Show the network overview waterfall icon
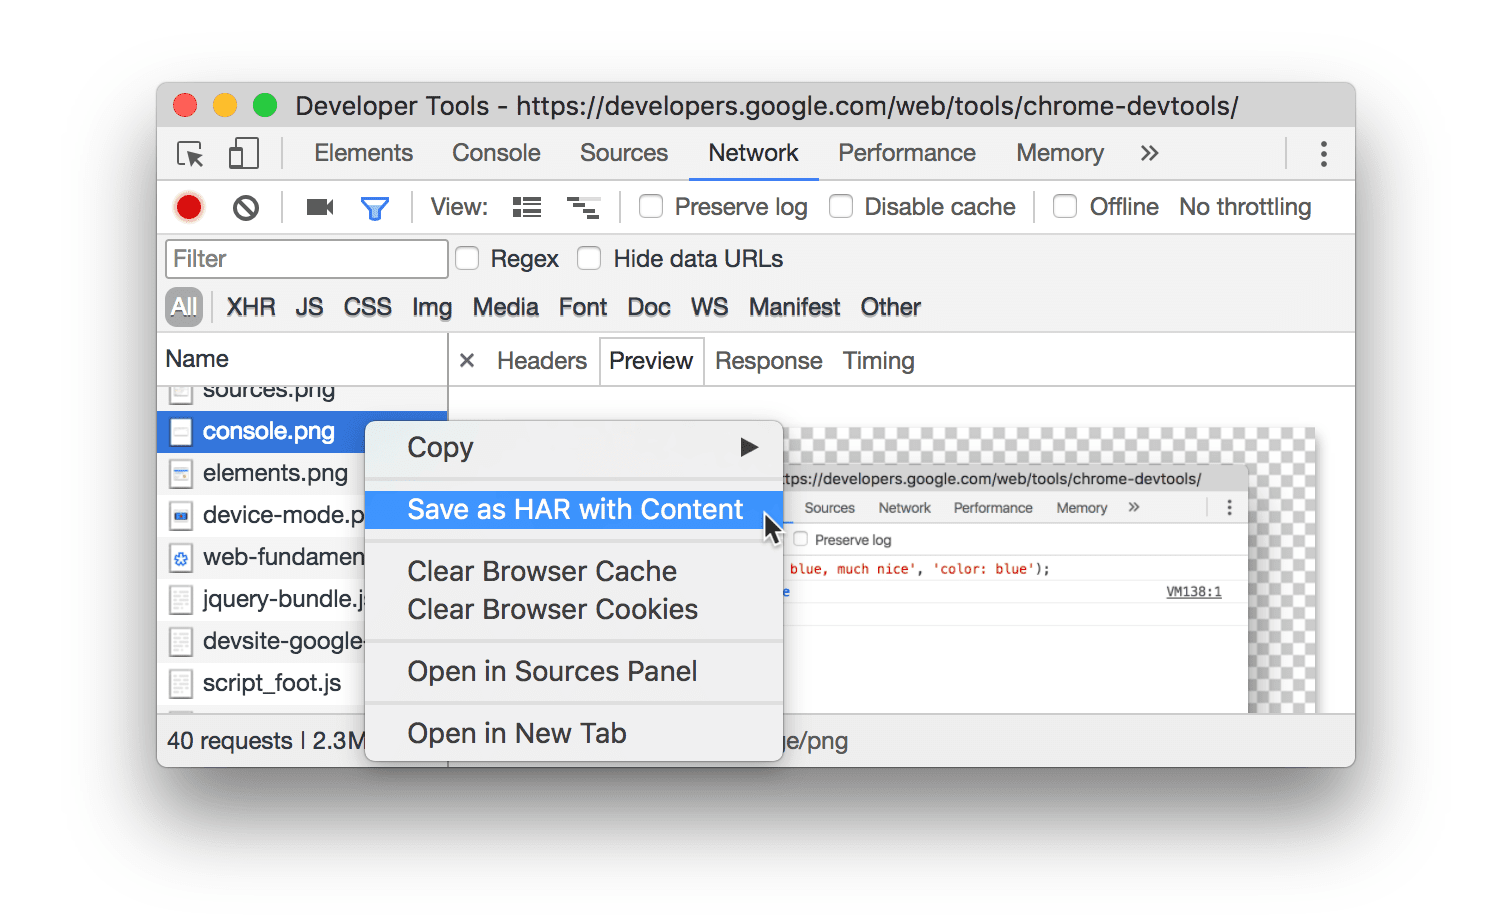Screen dimensions: 1498x918 (x=584, y=207)
